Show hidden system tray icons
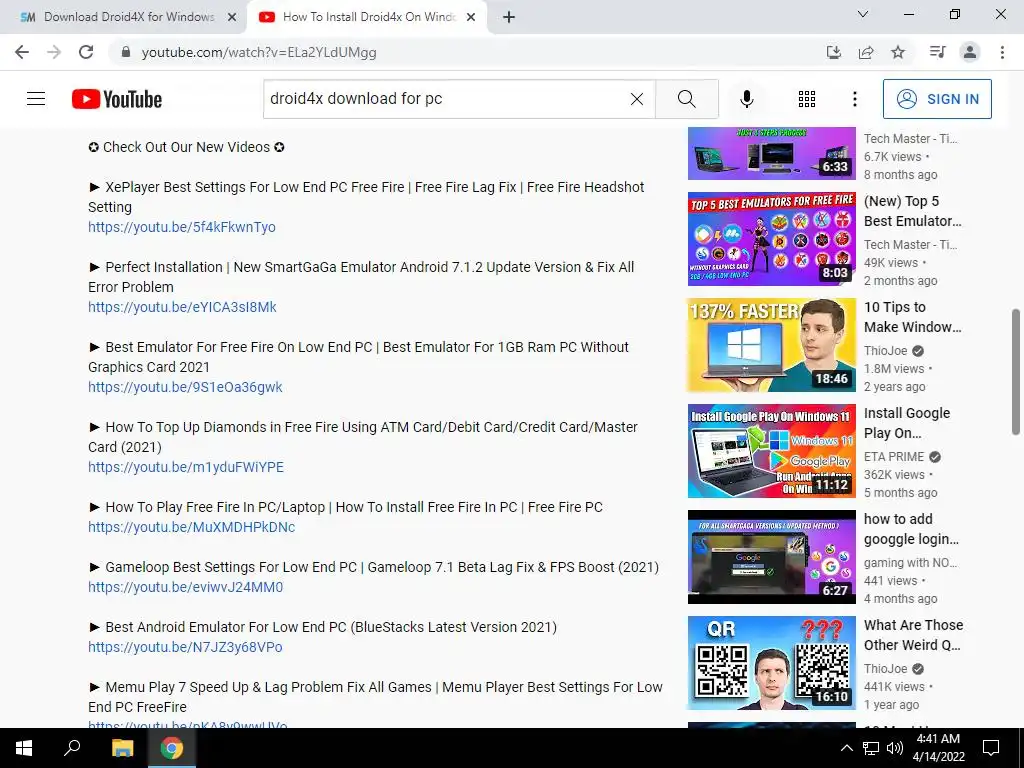Image resolution: width=1024 pixels, height=768 pixels. pyautogui.click(x=846, y=748)
